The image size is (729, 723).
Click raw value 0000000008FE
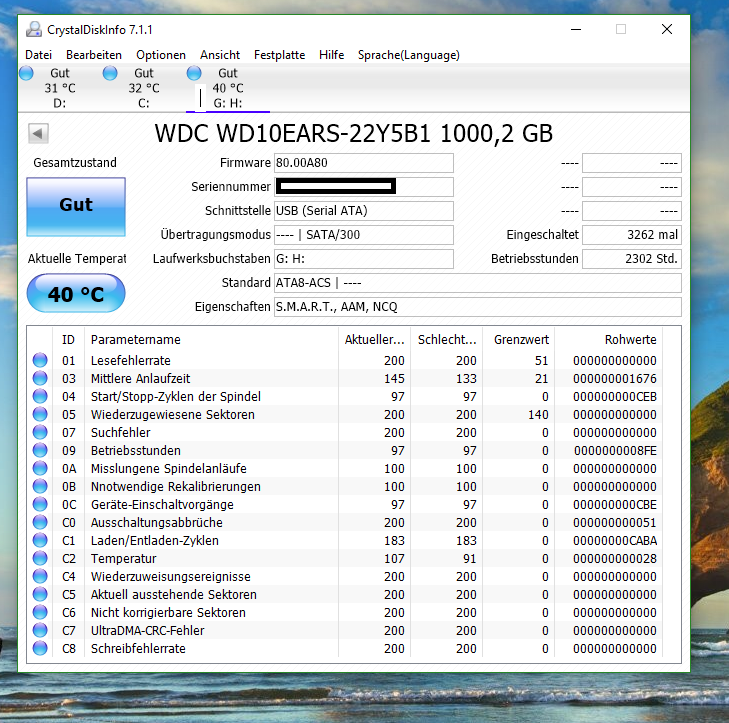[x=615, y=451]
